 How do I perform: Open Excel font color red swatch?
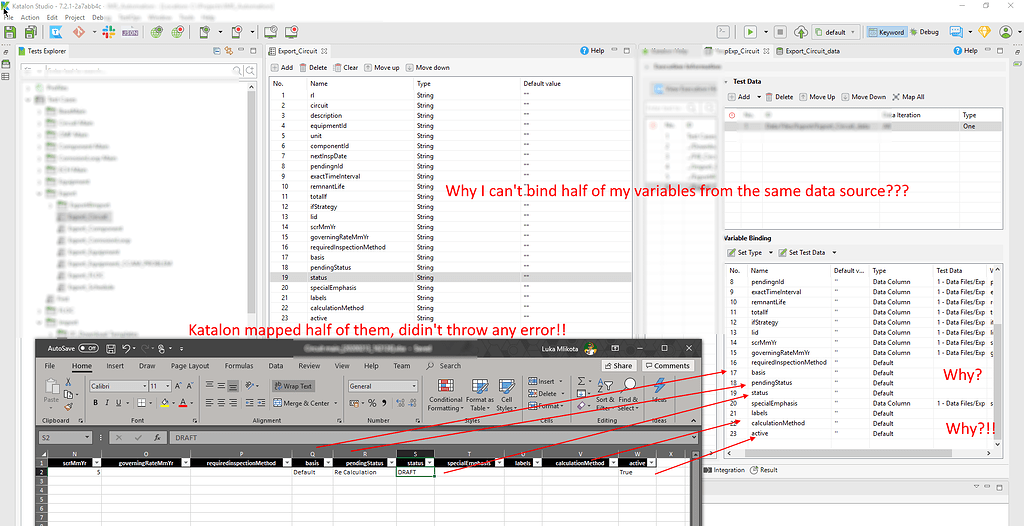point(183,403)
